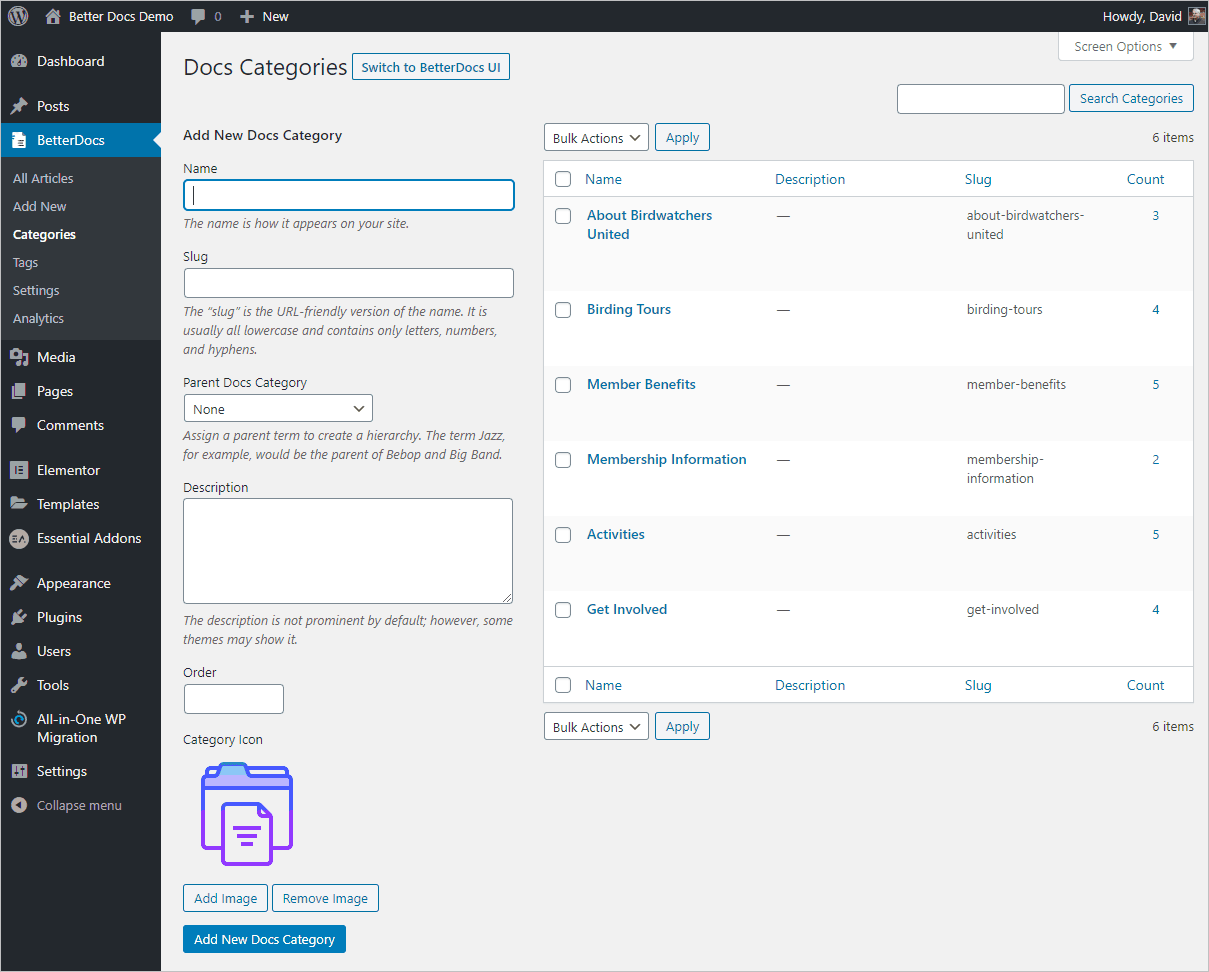The width and height of the screenshot is (1209, 972).
Task: Click the Comments icon in sidebar menu
Action: (x=19, y=425)
